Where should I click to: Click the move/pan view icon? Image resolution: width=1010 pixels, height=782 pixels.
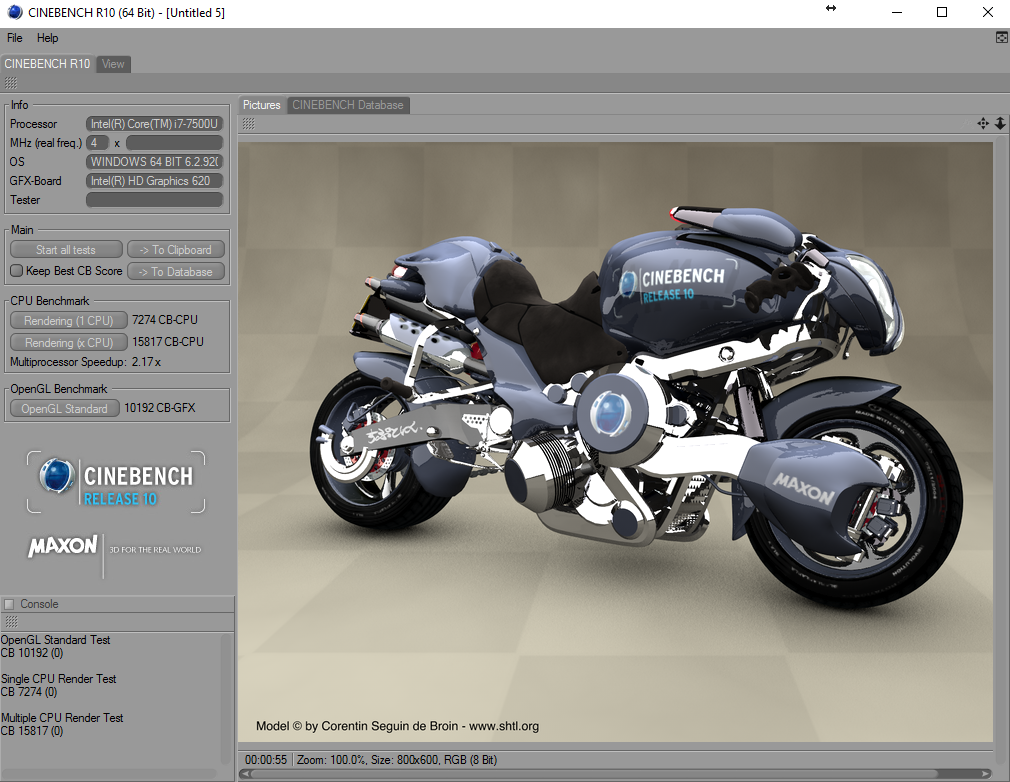pyautogui.click(x=982, y=123)
